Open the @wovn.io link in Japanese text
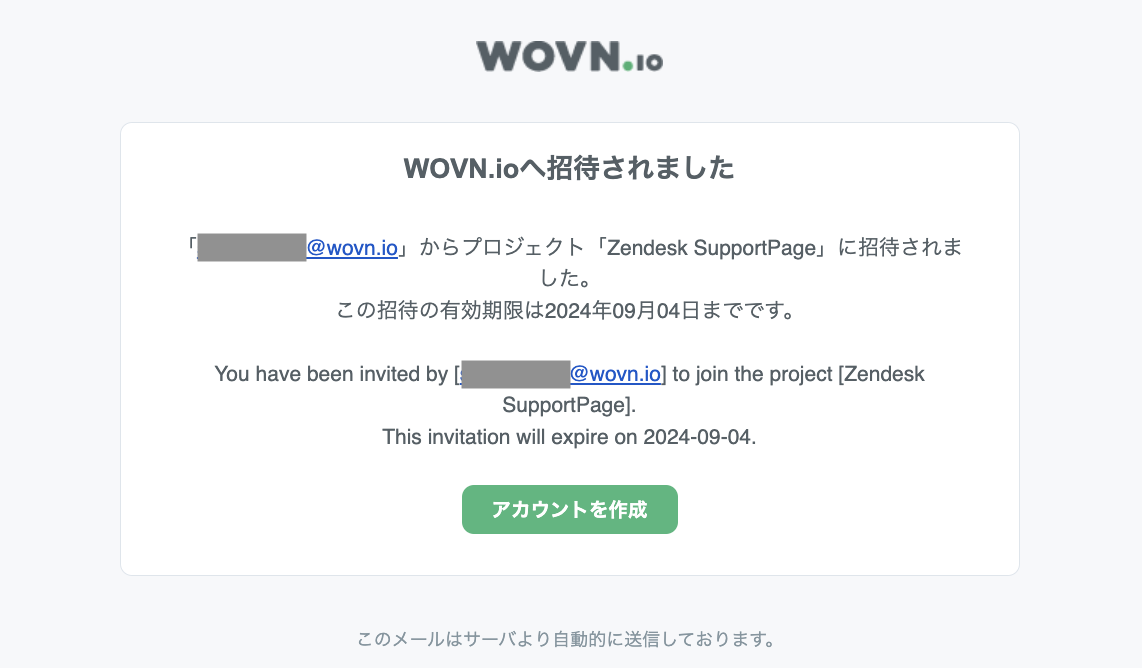Screen dimensions: 1142x668 point(352,248)
